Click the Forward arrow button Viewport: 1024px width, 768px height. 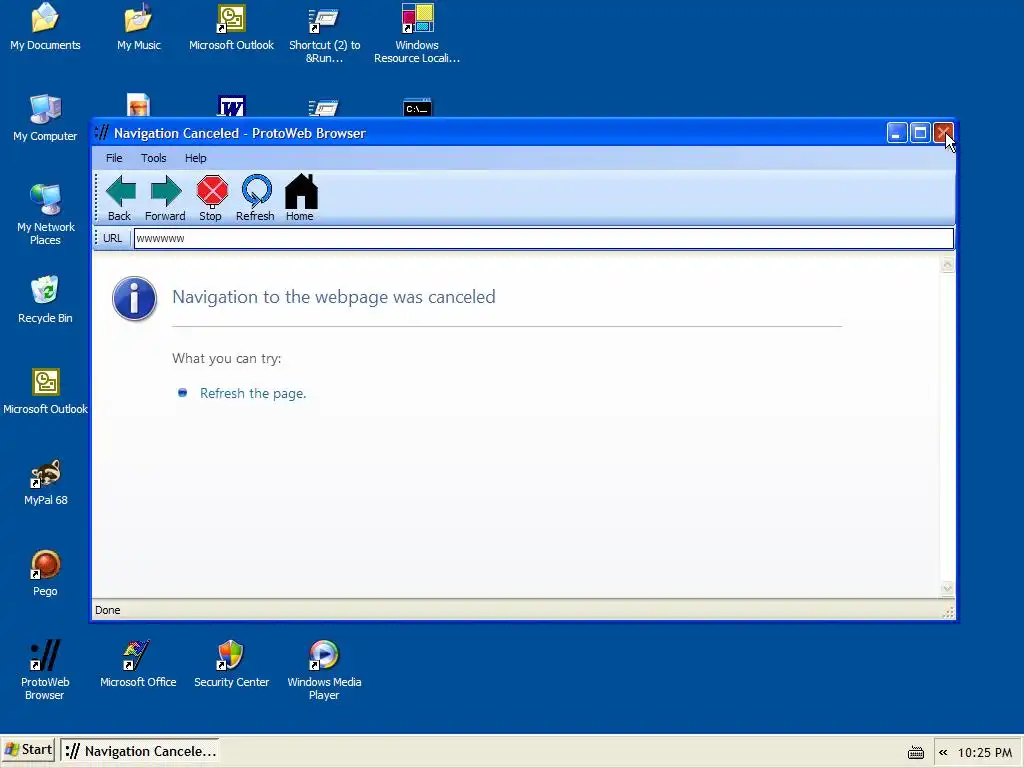click(165, 197)
